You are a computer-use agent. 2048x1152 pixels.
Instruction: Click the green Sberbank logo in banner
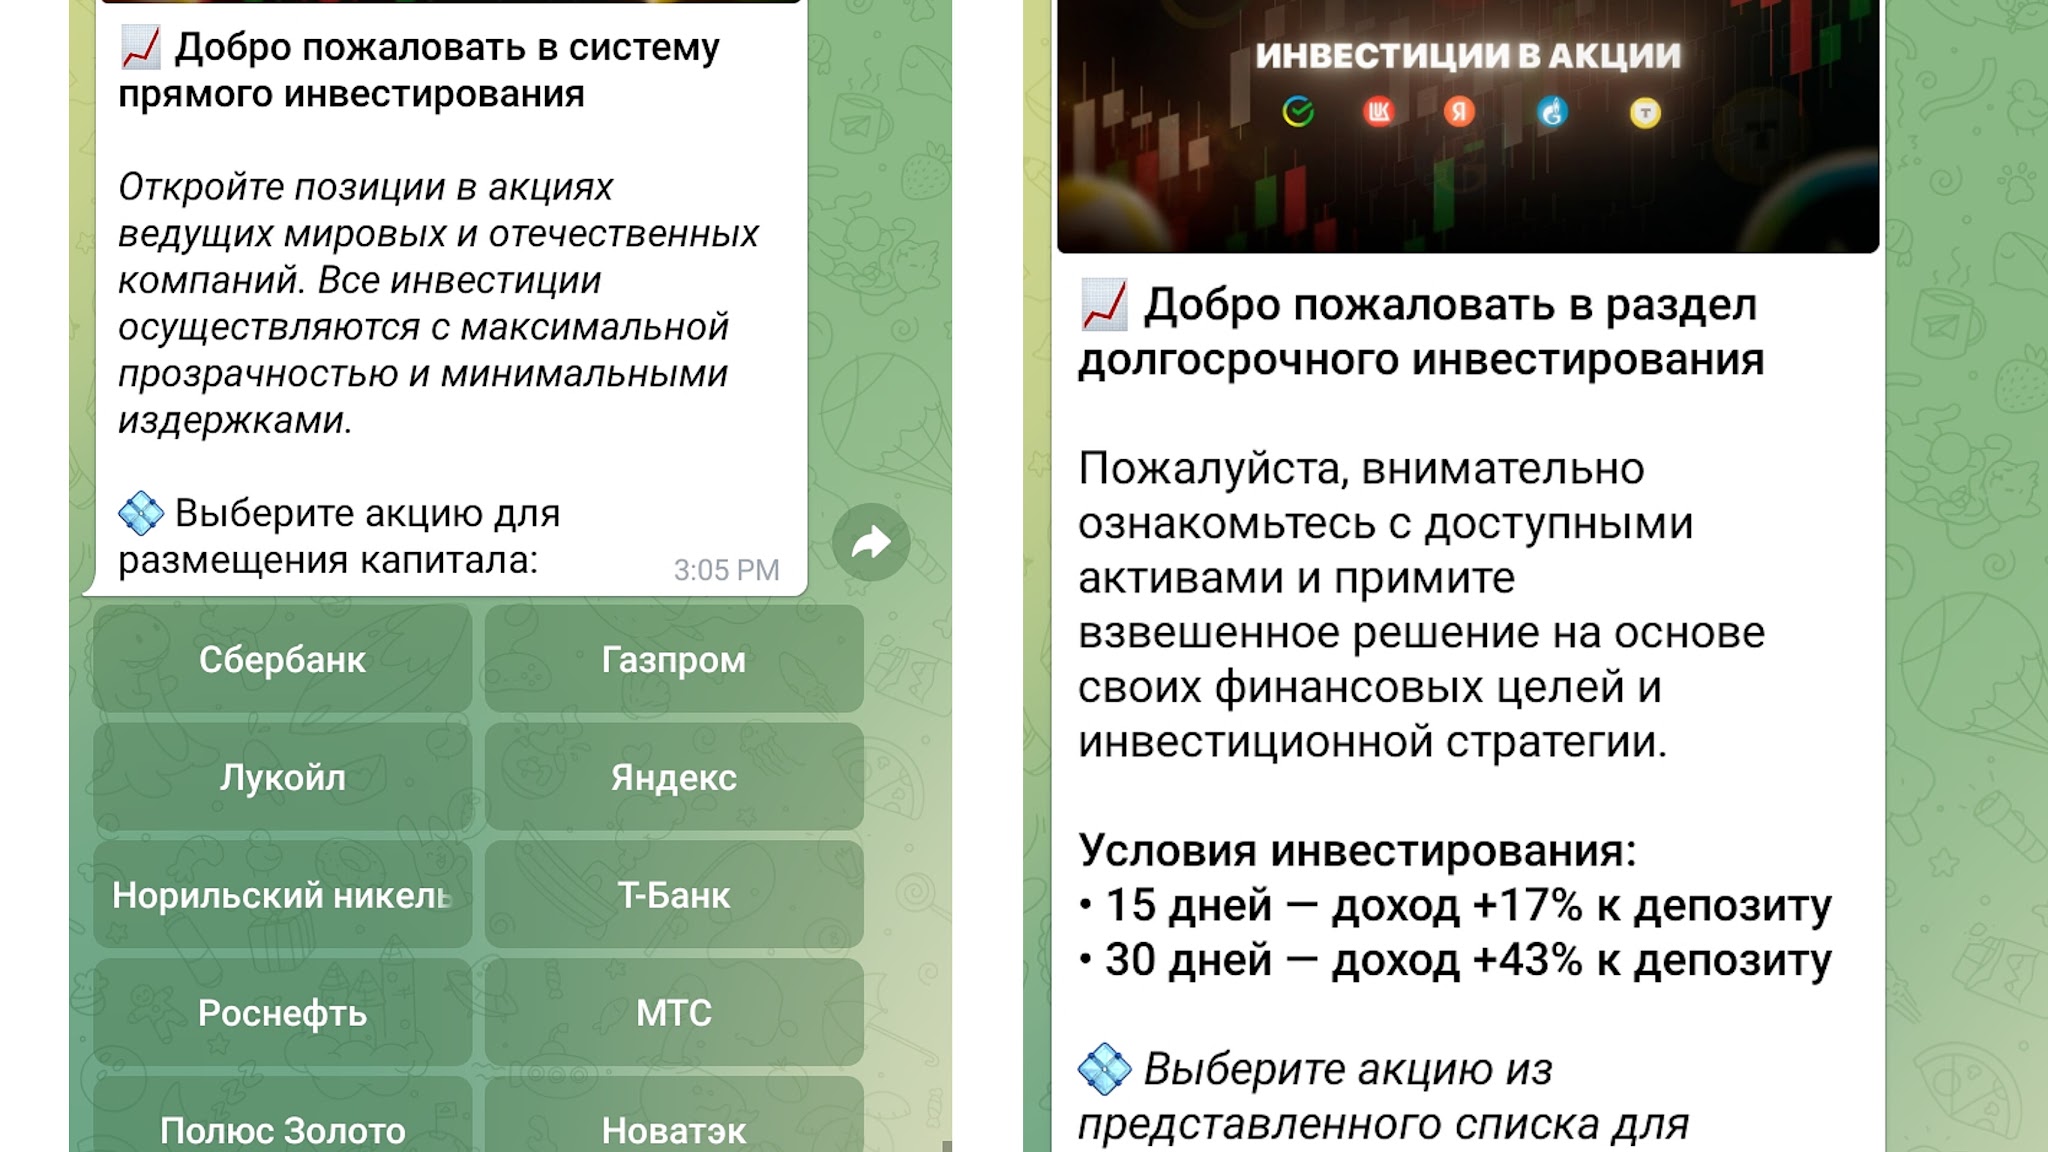tap(1298, 112)
